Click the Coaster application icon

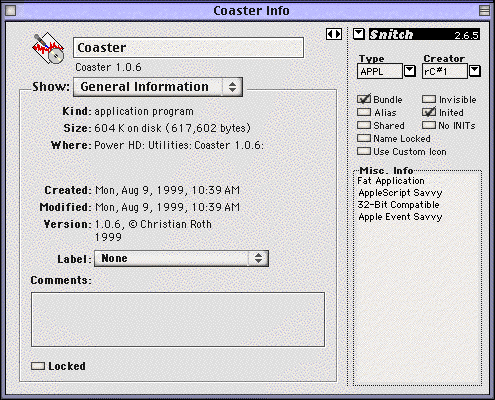coord(48,48)
